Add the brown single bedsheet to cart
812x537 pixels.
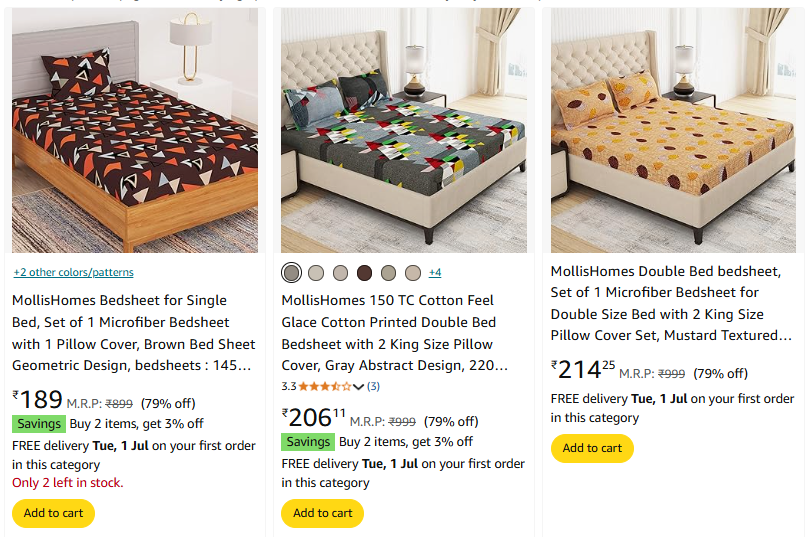tap(53, 513)
